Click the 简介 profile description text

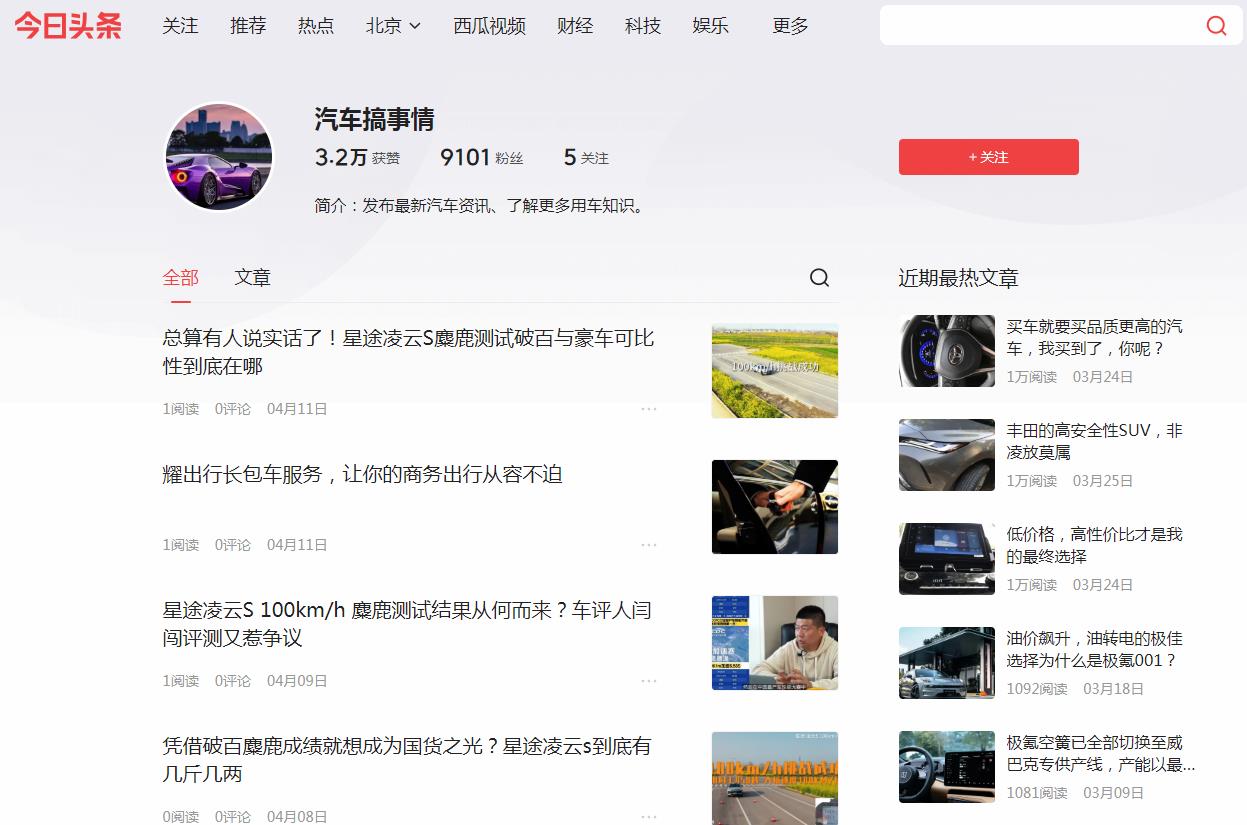coord(481,206)
